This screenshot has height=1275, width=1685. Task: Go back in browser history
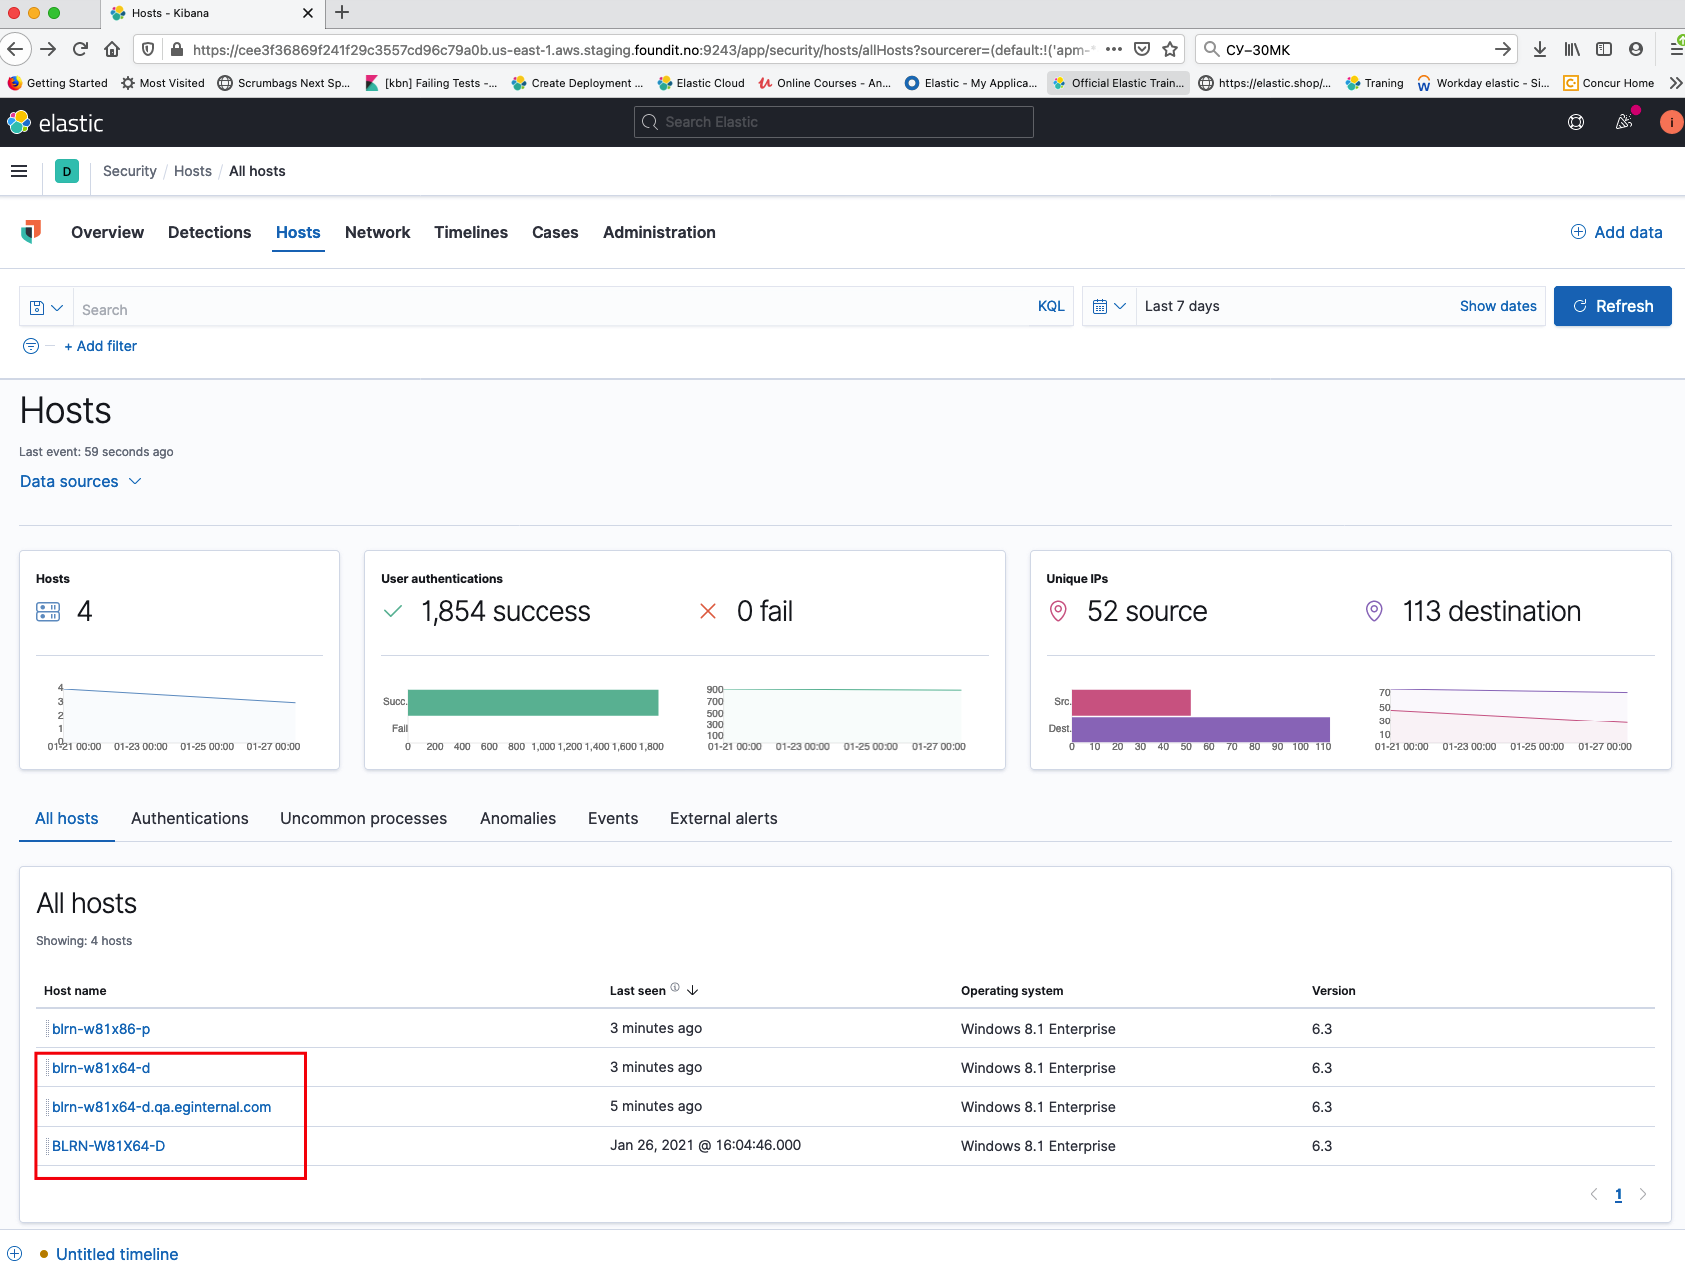15,49
